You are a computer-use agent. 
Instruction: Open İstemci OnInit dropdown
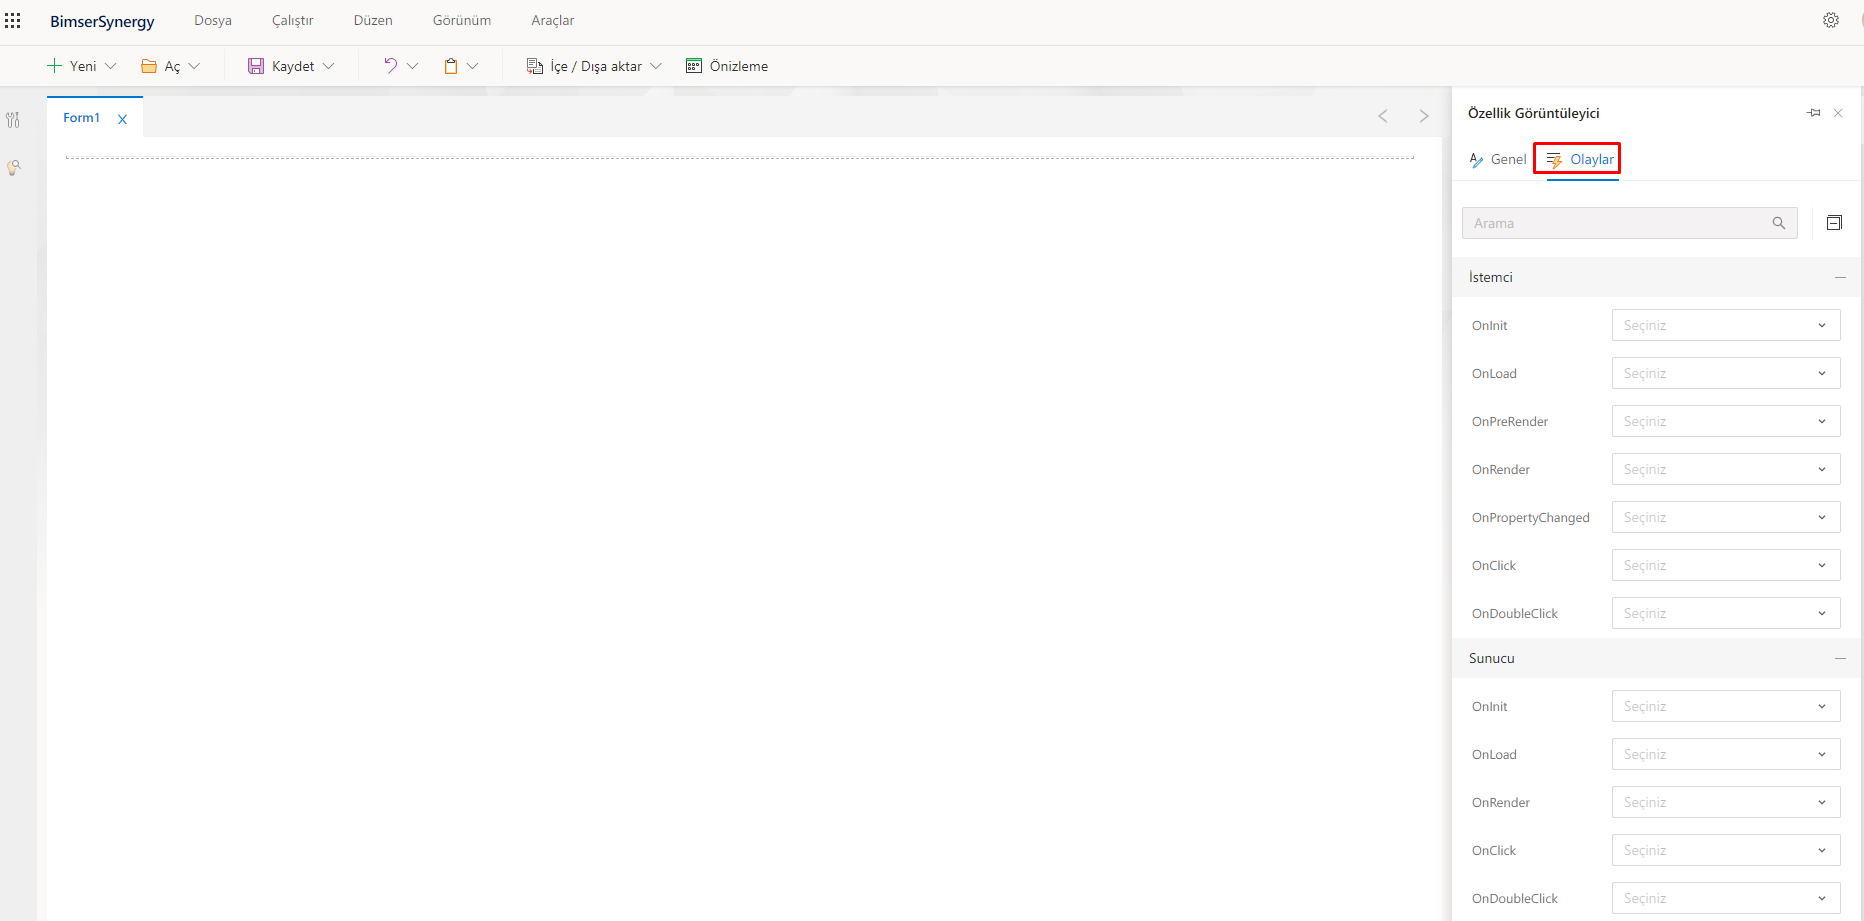1726,325
